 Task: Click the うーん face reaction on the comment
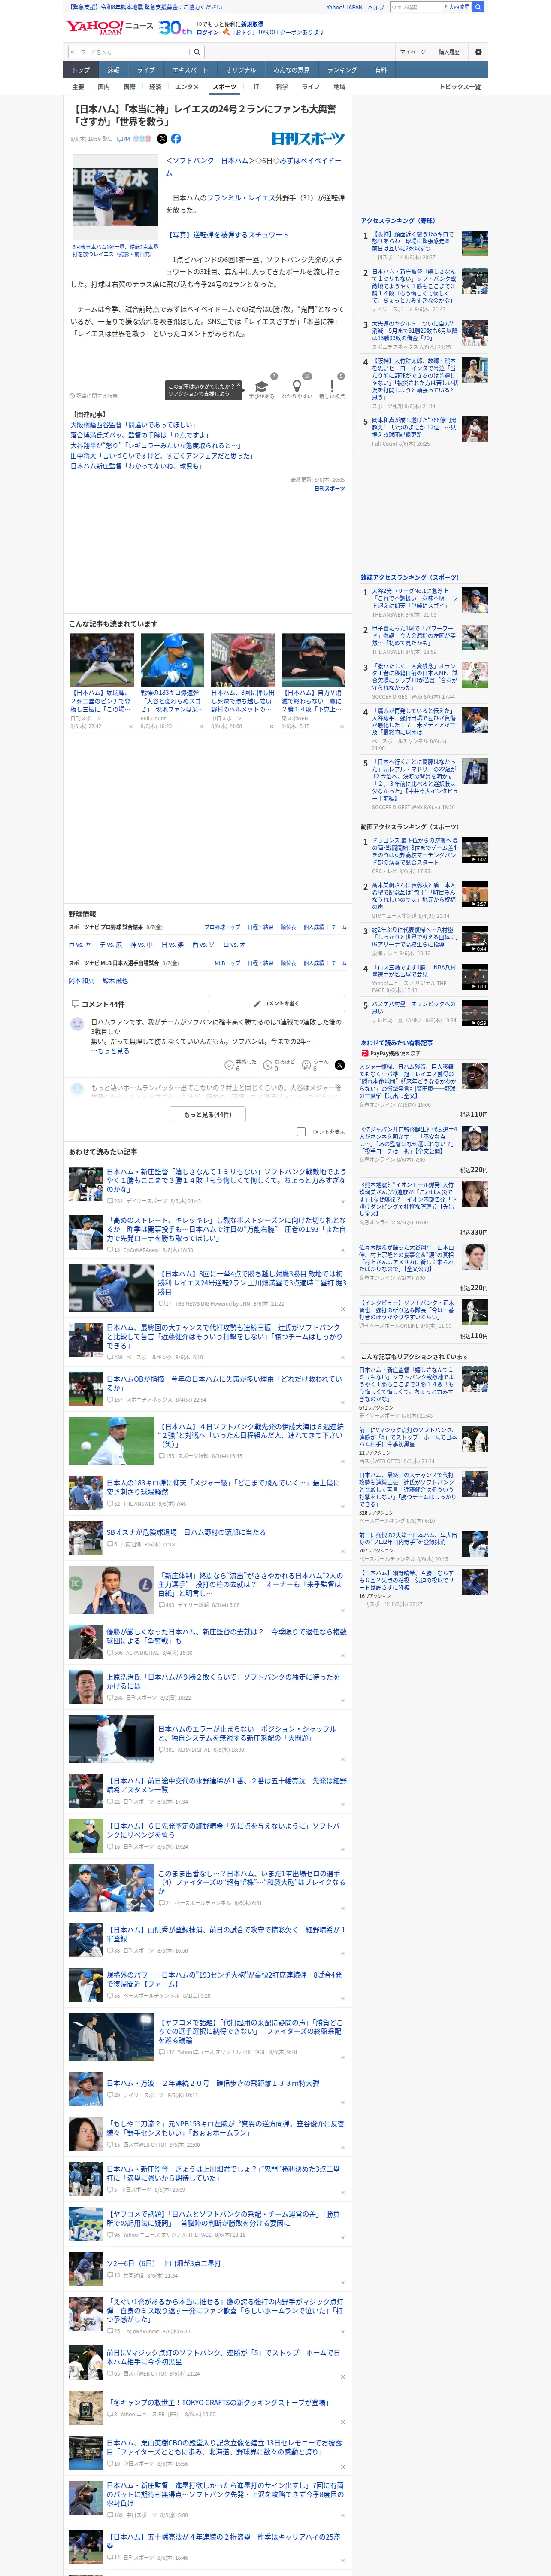pos(315,1065)
